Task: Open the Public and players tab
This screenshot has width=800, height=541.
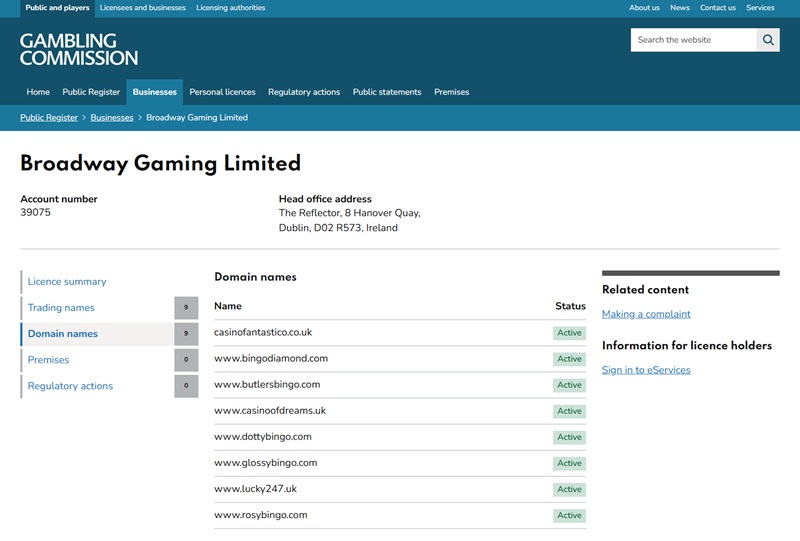Action: (x=58, y=8)
